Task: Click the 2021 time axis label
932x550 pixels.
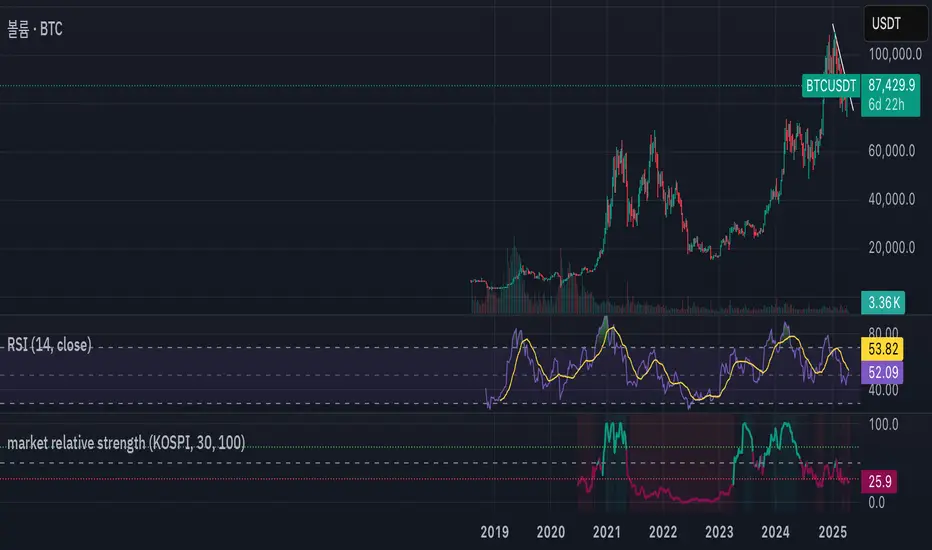Action: click(606, 532)
